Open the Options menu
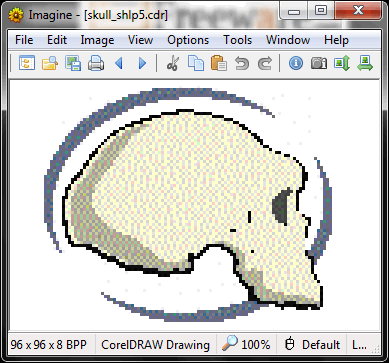 coord(188,40)
